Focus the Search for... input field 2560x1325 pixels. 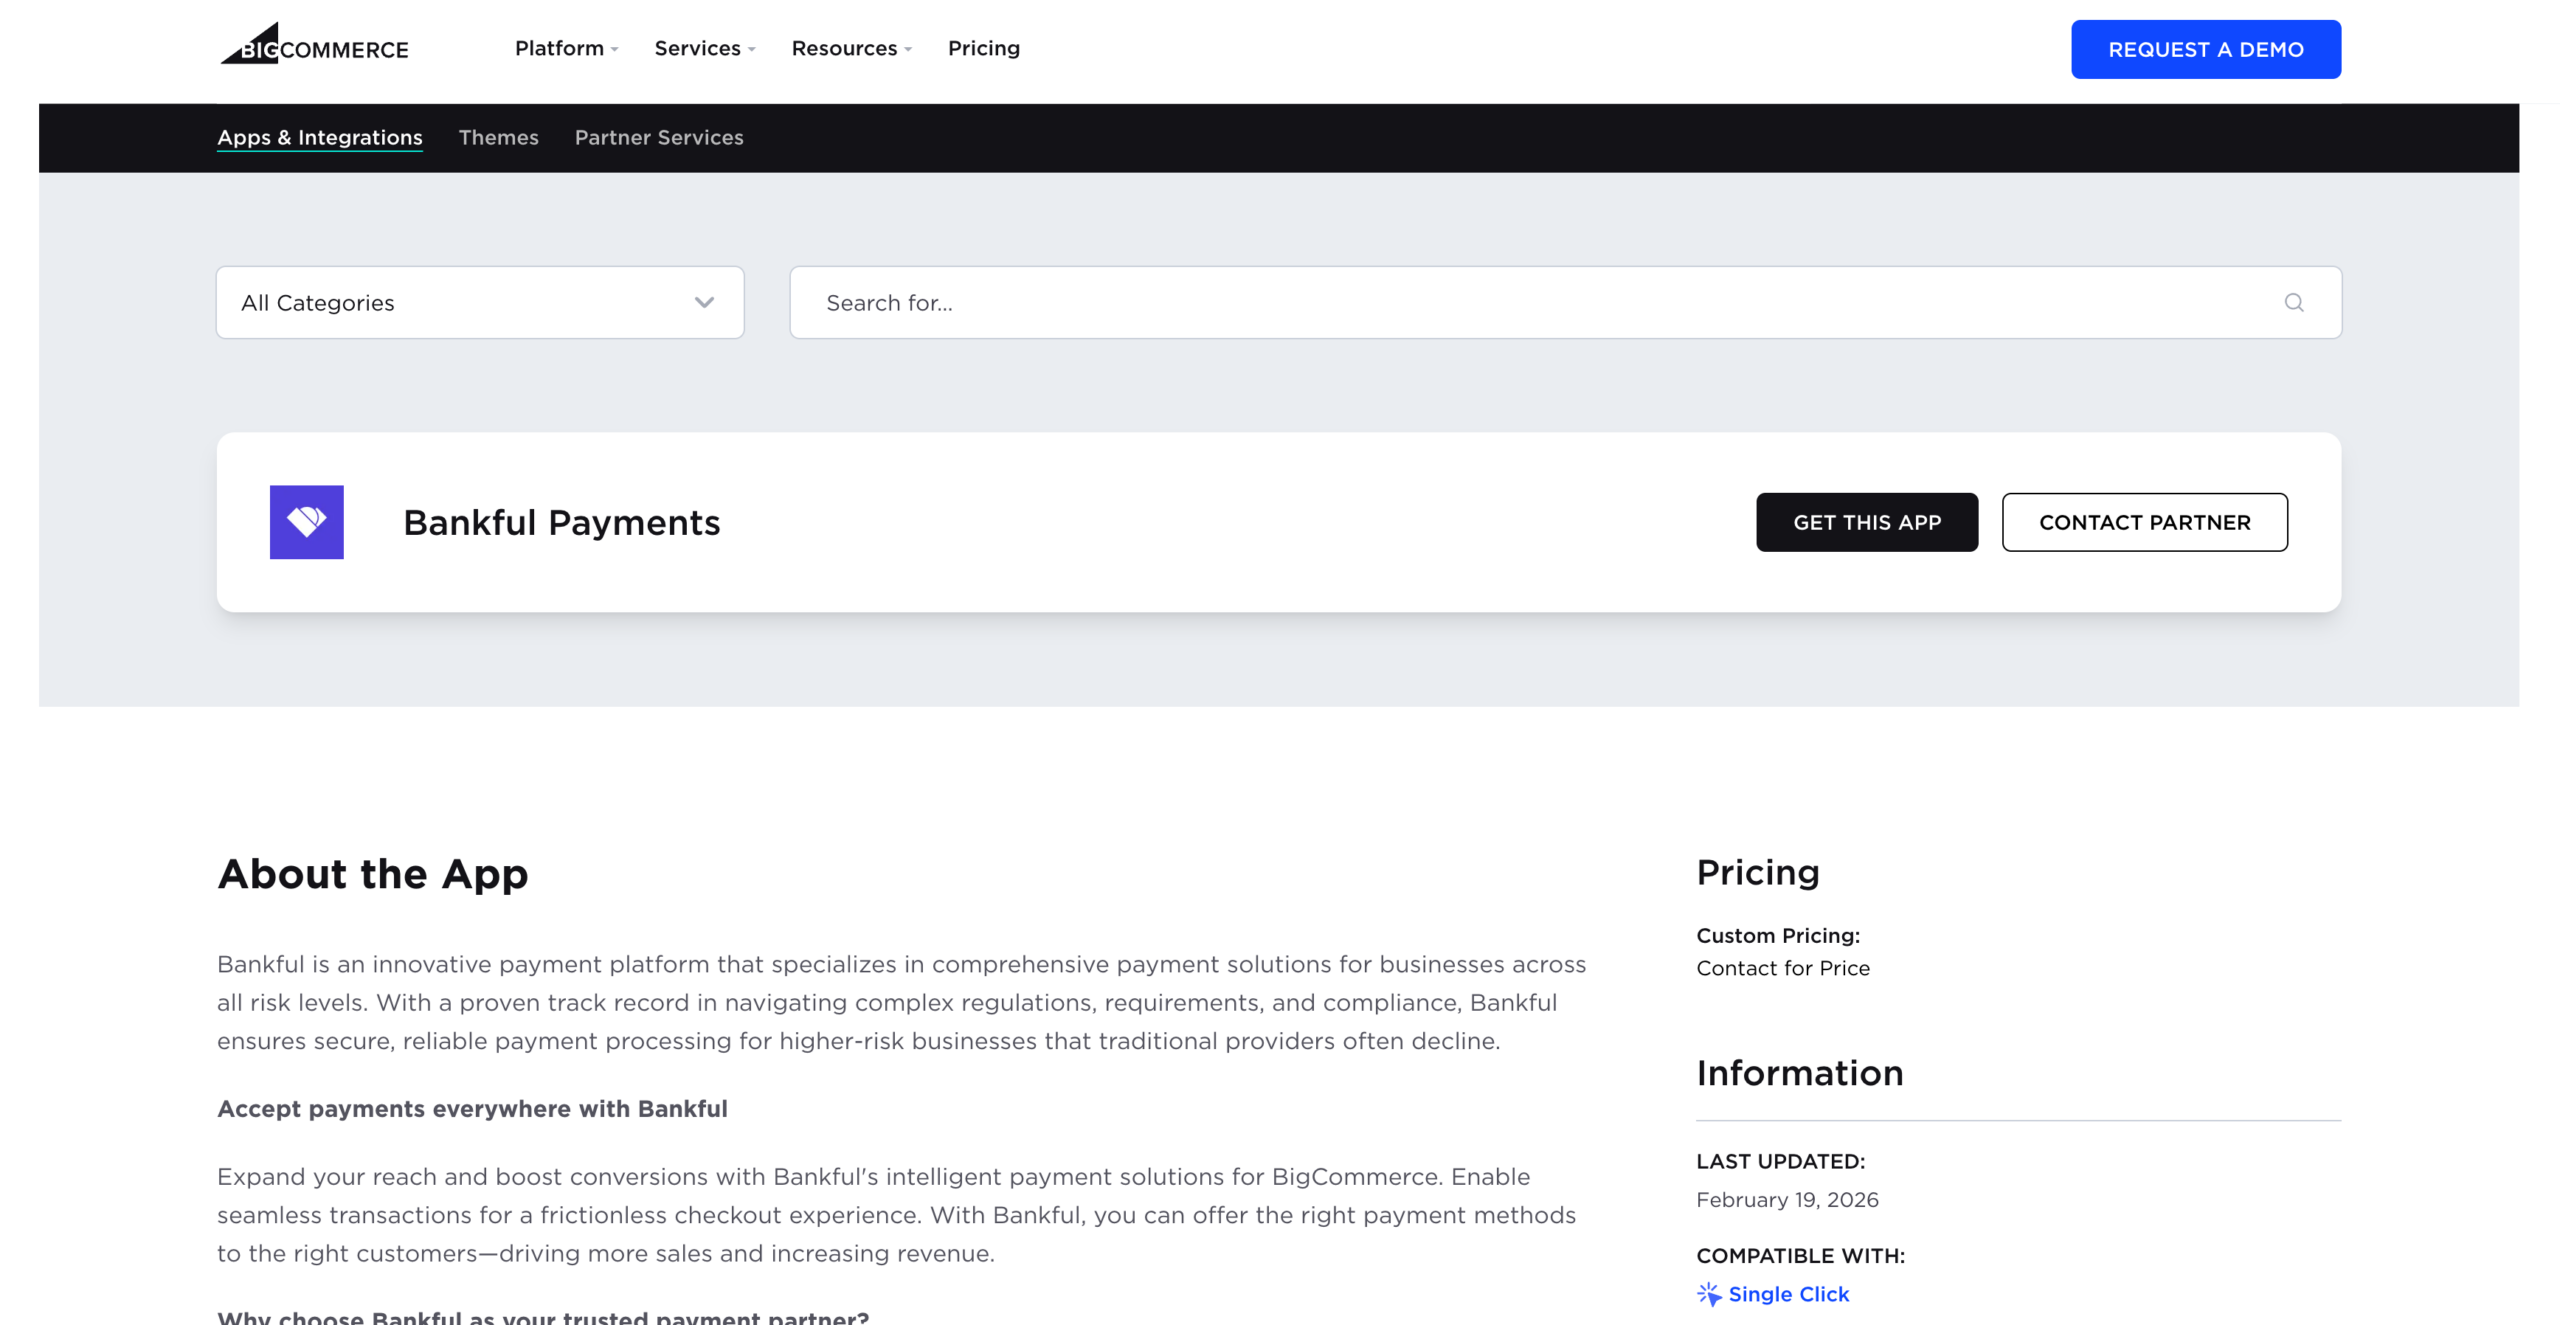1540,302
